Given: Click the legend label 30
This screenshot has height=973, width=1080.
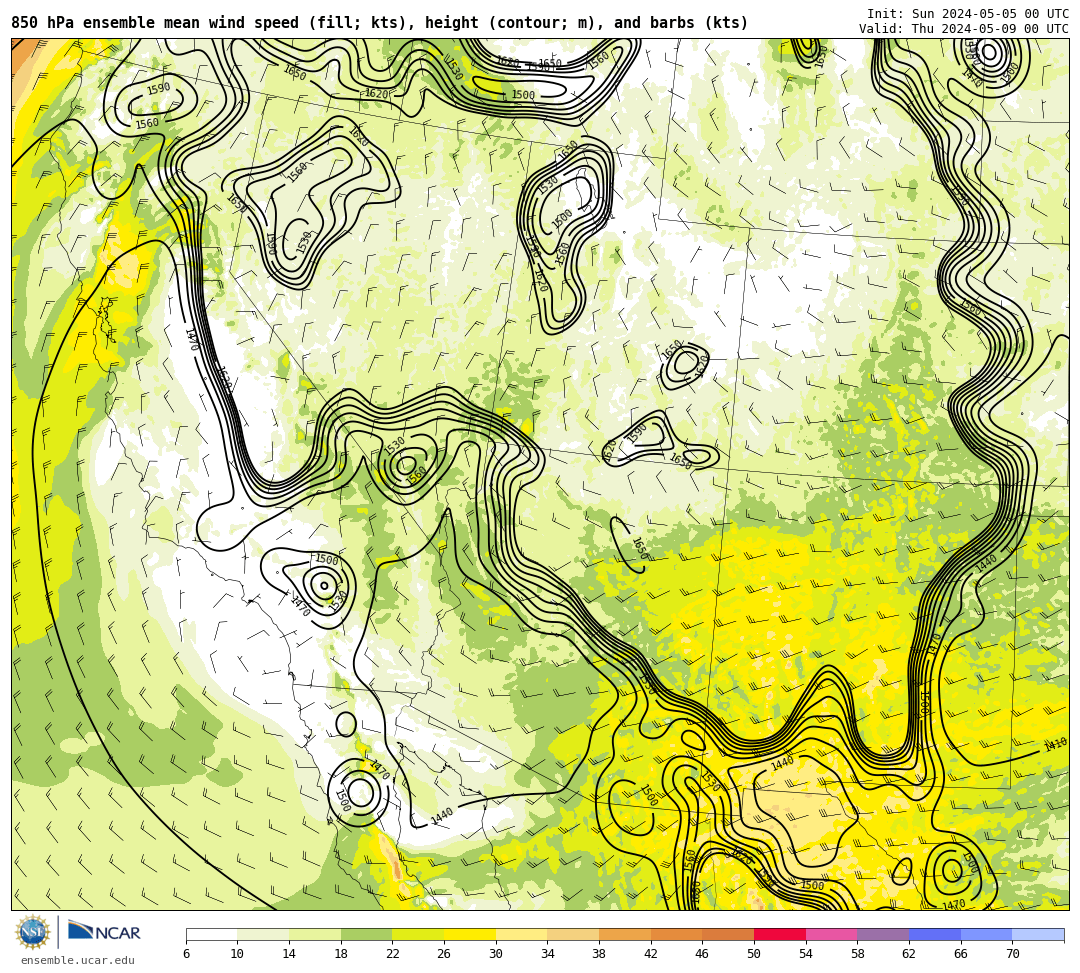Looking at the screenshot, I should 496,954.
